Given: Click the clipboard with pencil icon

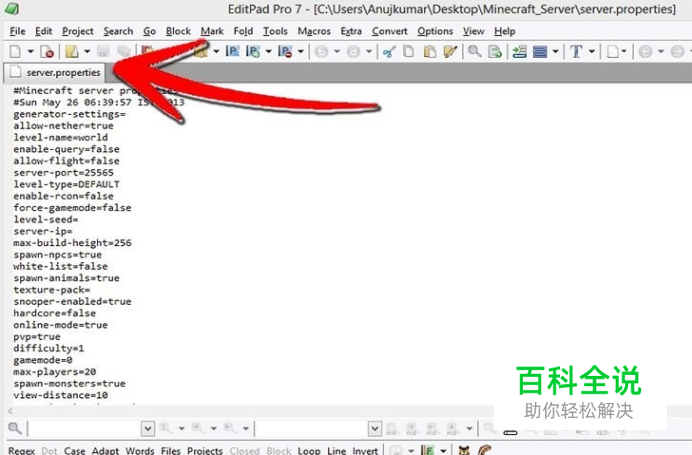Looking at the screenshot, I should [x=450, y=52].
